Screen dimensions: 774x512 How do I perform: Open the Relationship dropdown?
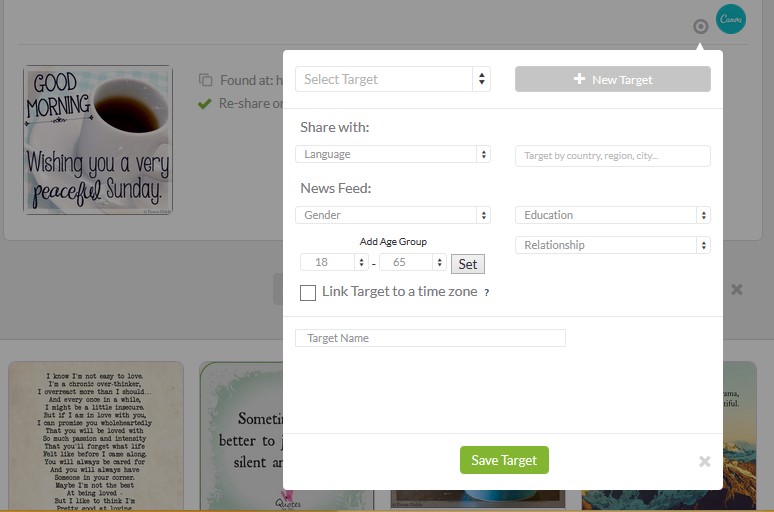click(x=613, y=245)
